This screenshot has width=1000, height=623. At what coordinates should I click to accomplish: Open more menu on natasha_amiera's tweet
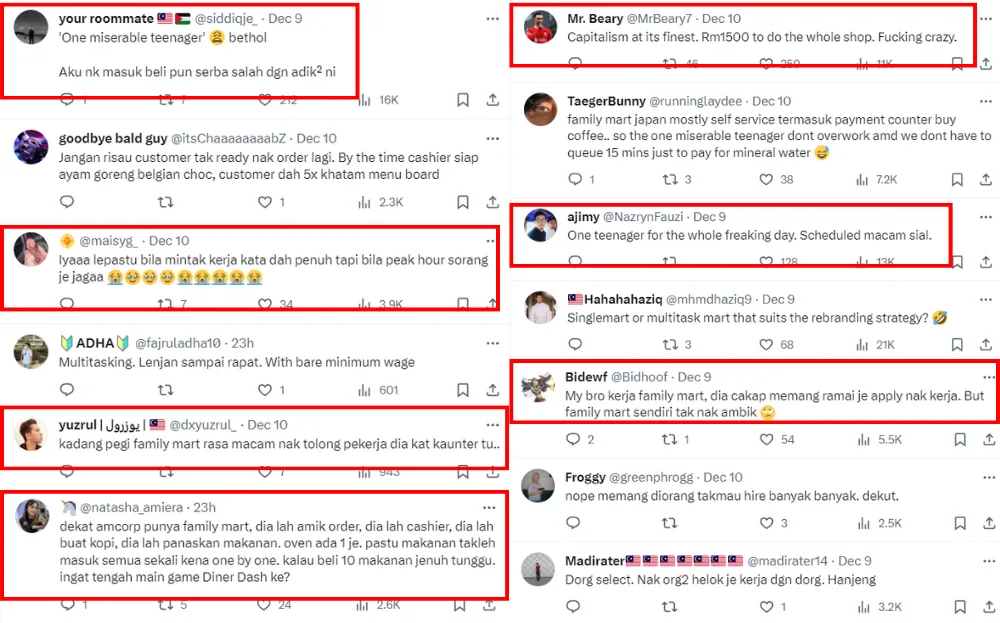pyautogui.click(x=489, y=508)
